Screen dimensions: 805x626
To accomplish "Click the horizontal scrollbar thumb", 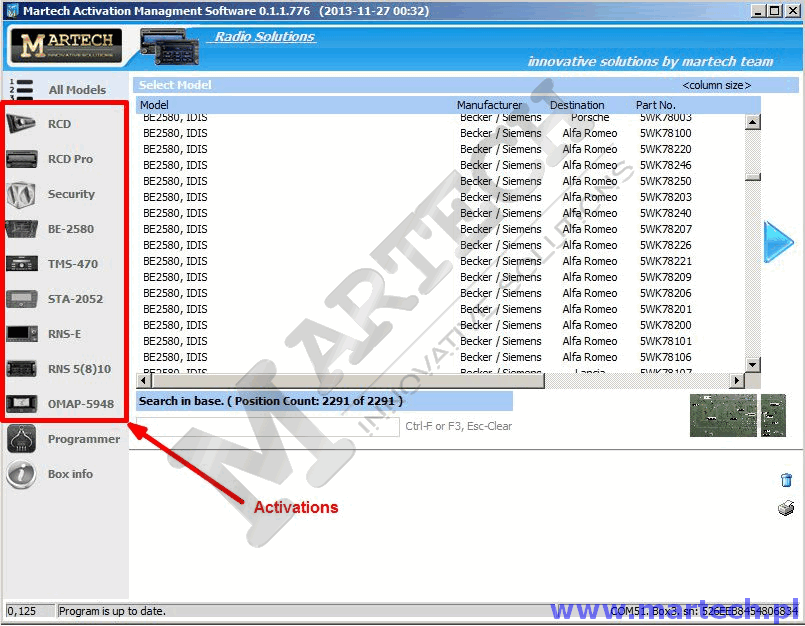I will (x=349, y=381).
